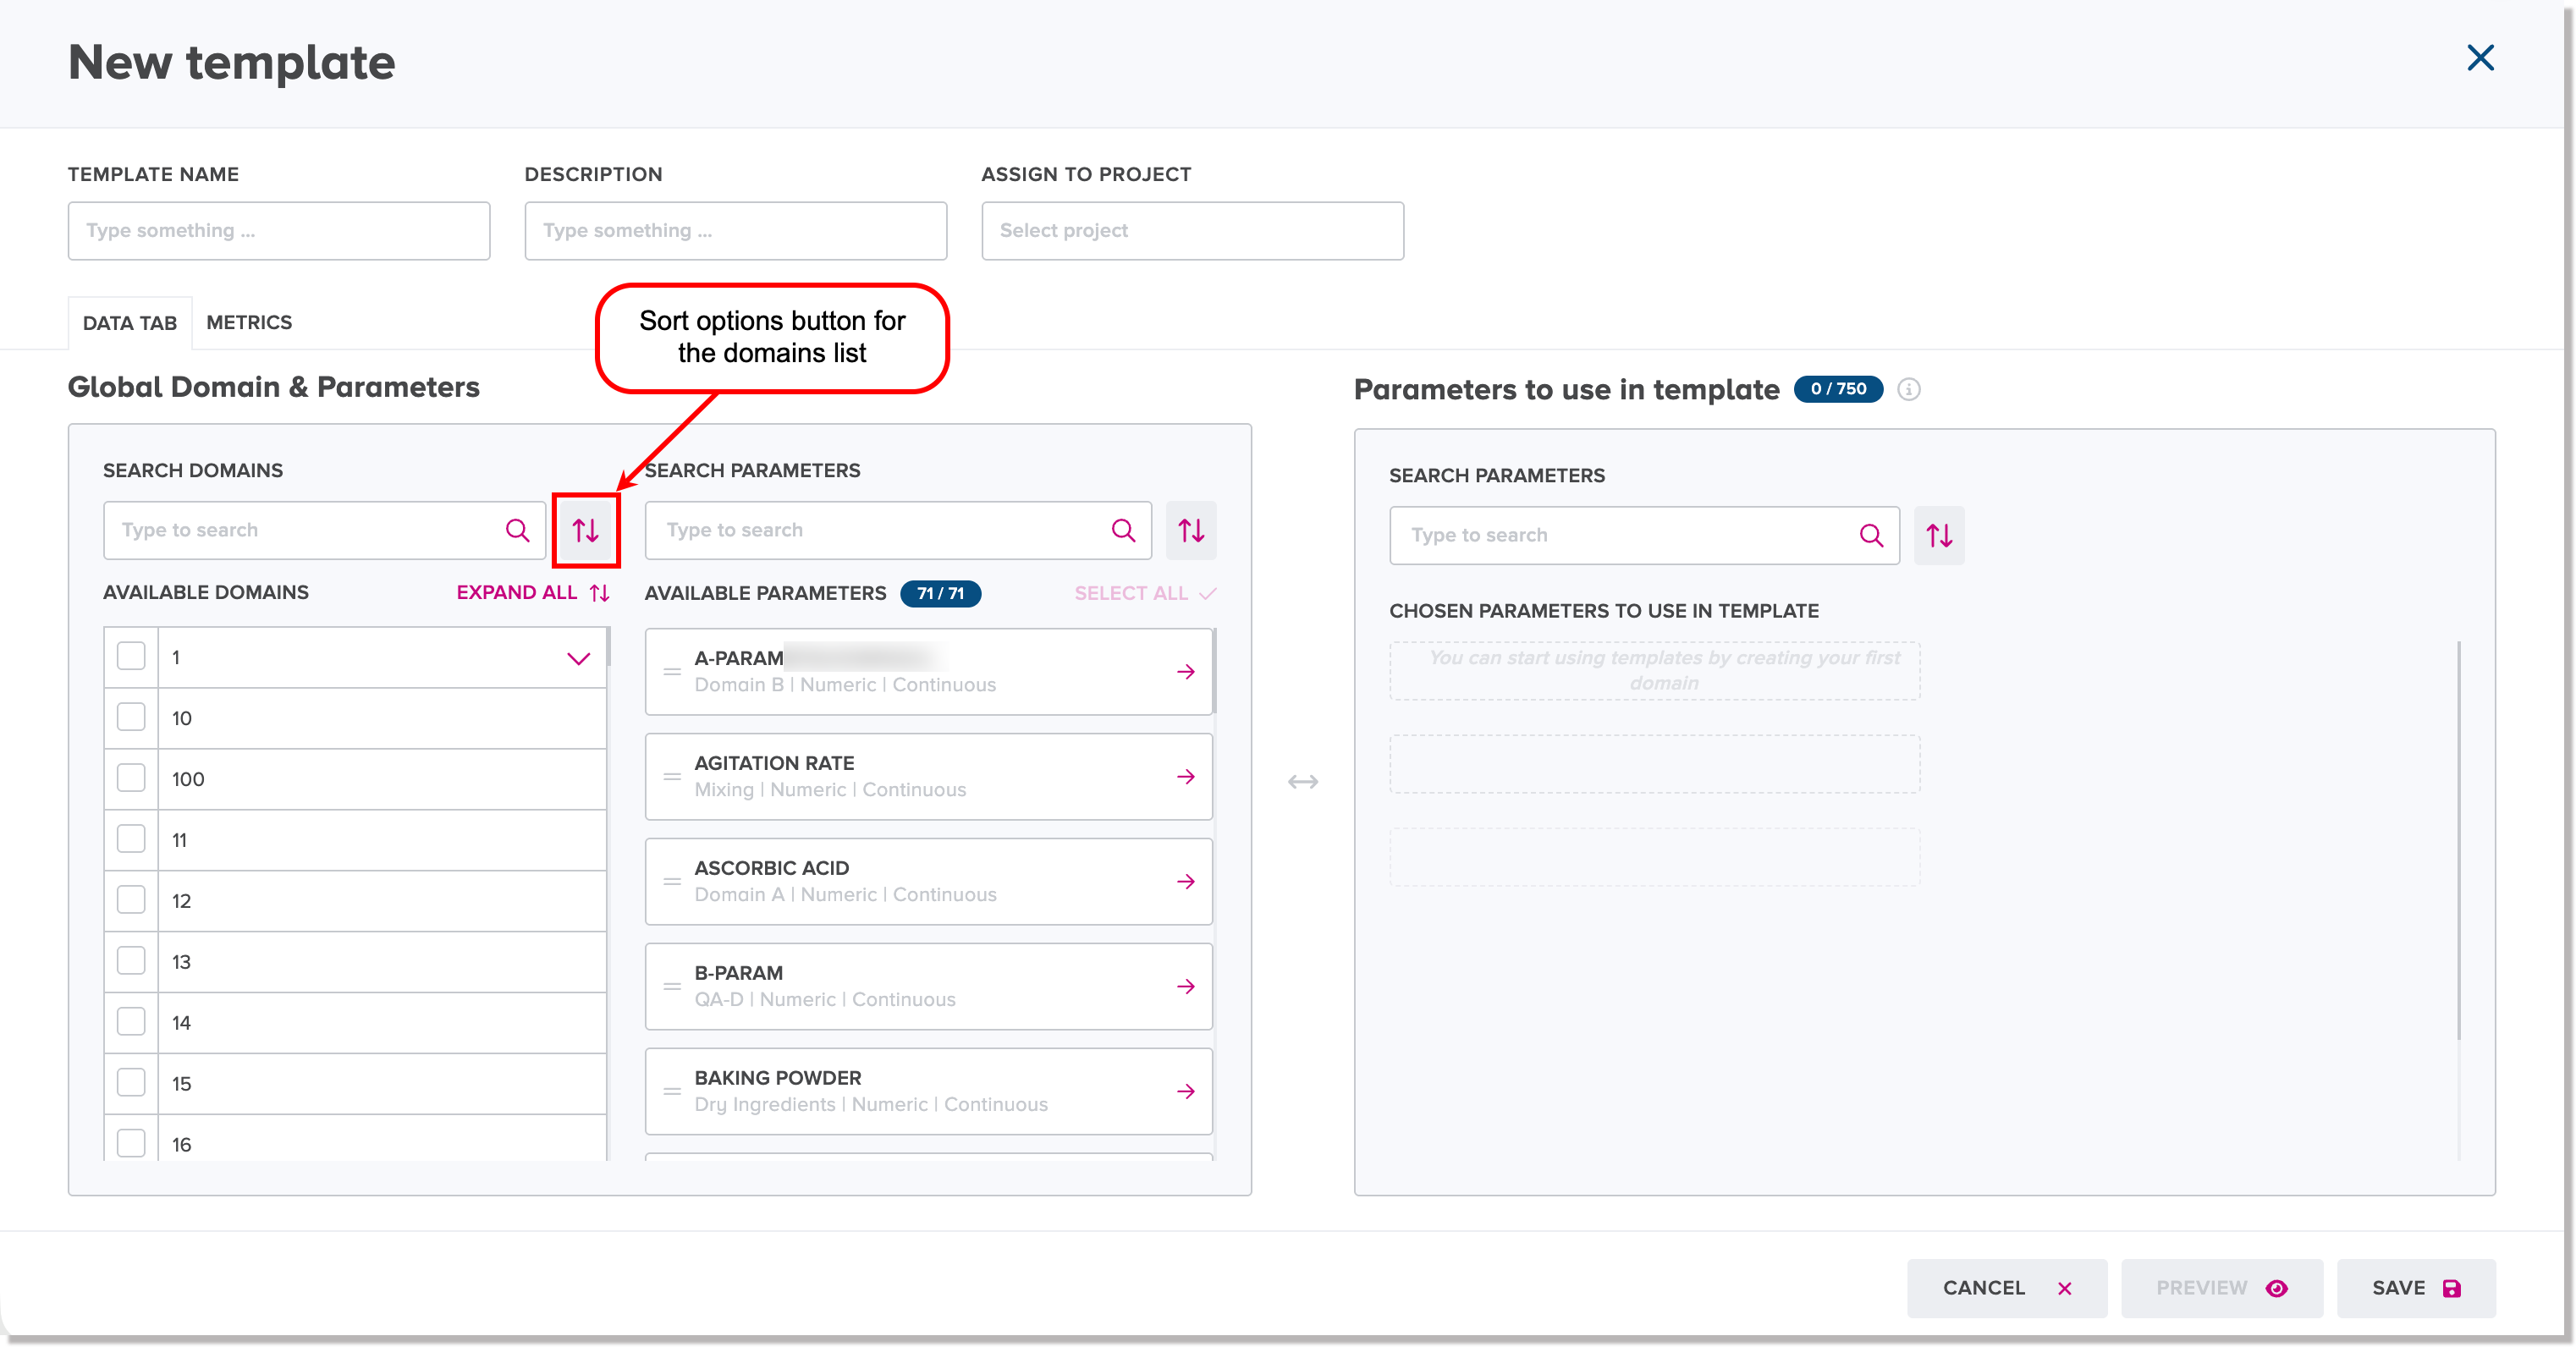This screenshot has width=2576, height=1347.
Task: Move ASCORBIC ACID to template with arrow
Action: 1186,881
